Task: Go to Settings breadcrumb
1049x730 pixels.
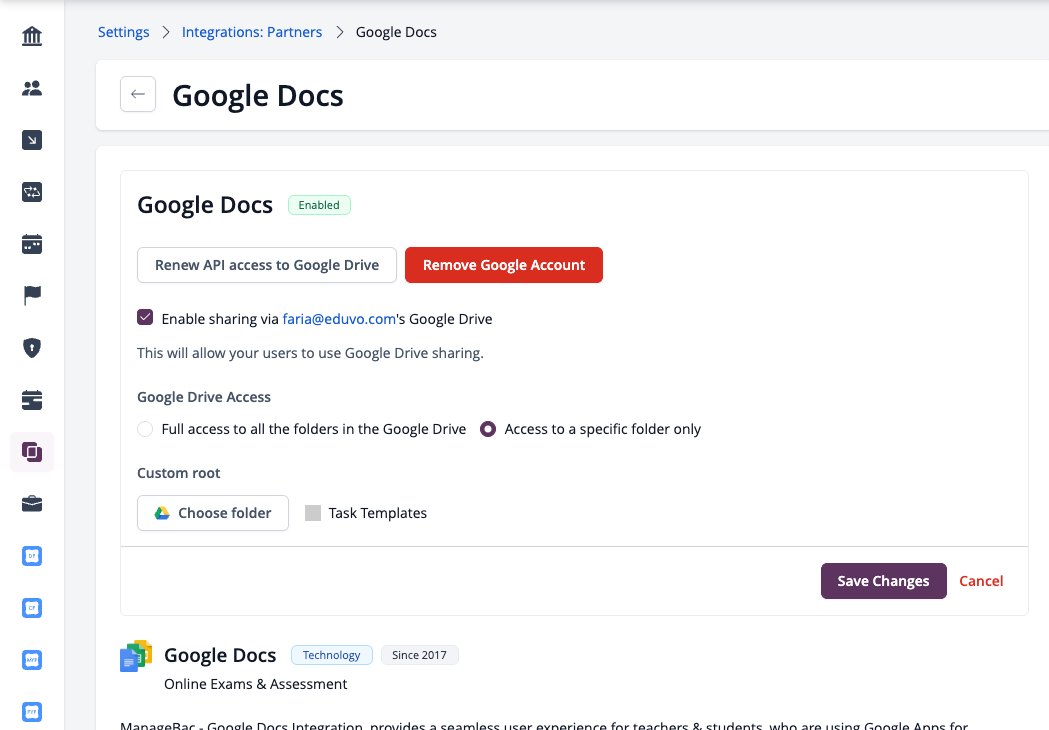Action: click(x=124, y=32)
